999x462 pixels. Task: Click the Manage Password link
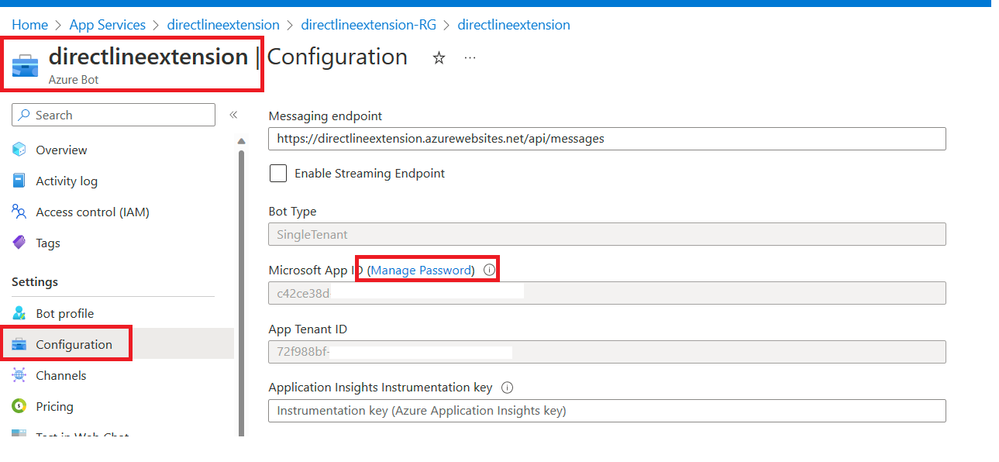click(422, 270)
